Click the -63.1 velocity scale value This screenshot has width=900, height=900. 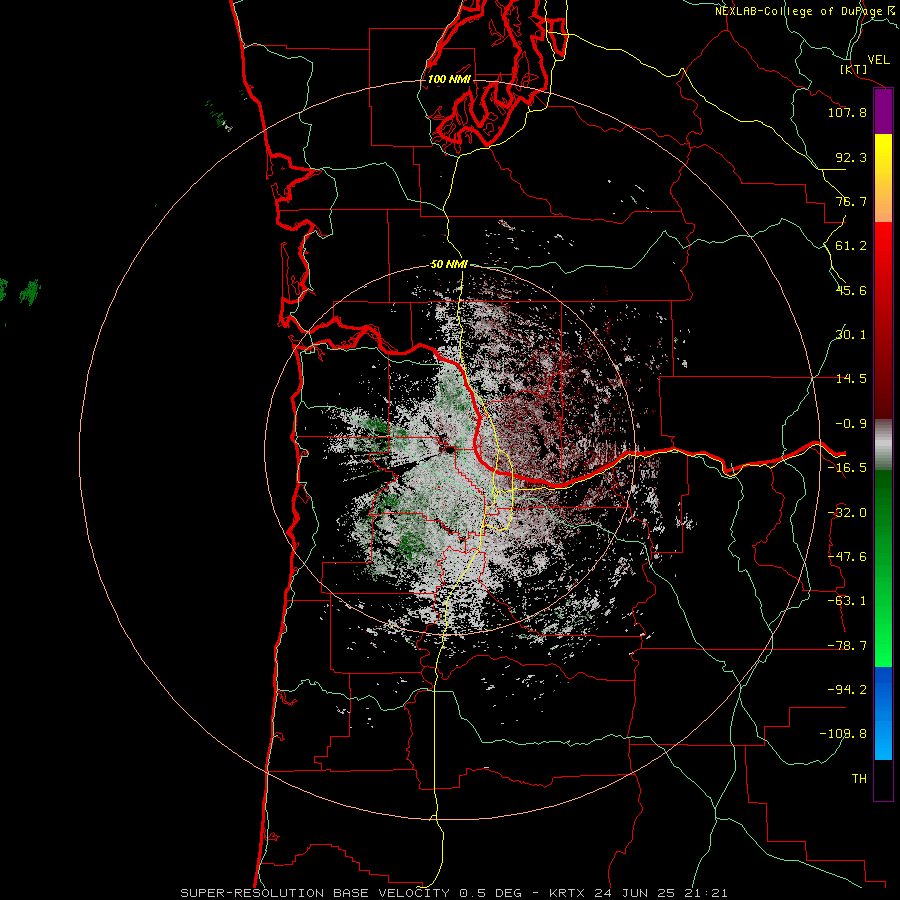click(x=847, y=601)
